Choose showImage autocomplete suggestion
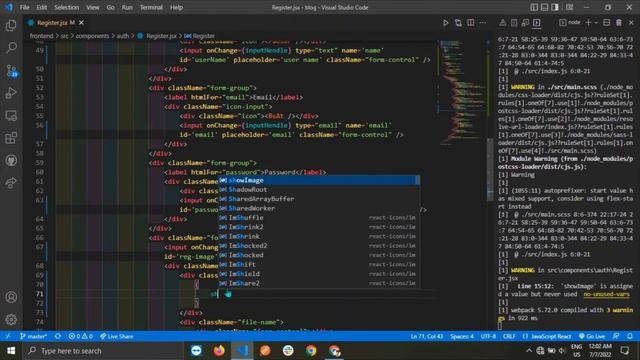Screen dimensions: 640x360 pyautogui.click(x=319, y=180)
